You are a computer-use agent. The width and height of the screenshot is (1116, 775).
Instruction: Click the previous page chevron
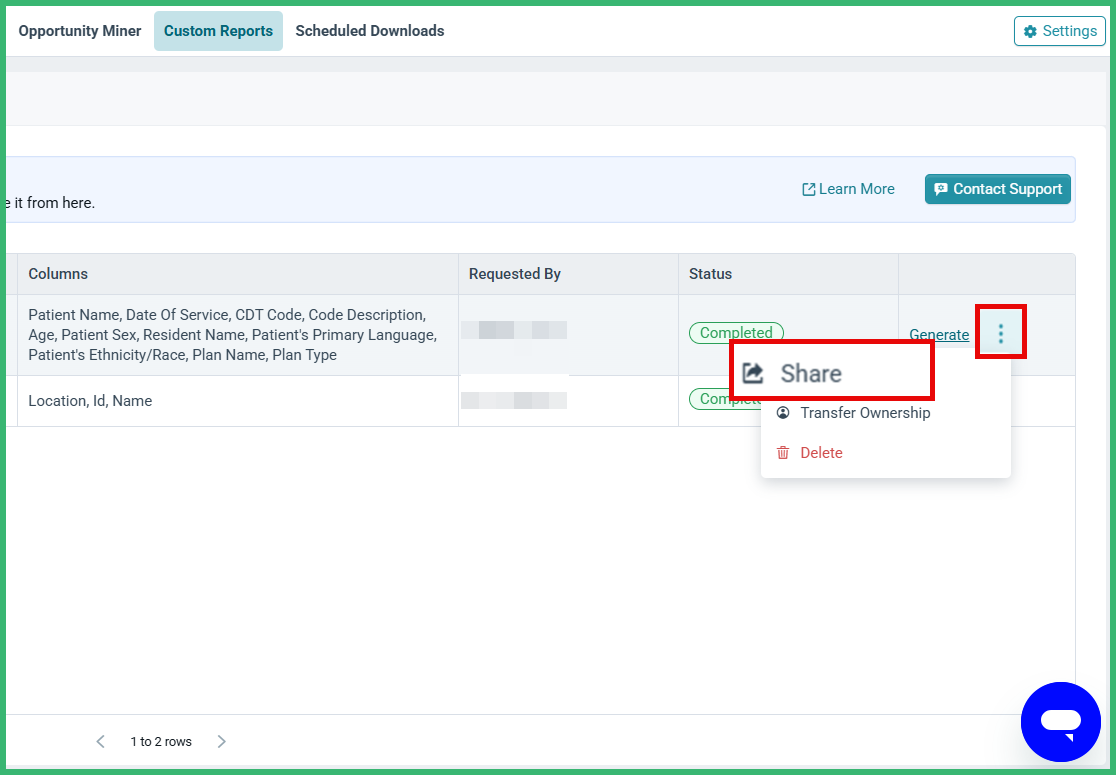100,741
